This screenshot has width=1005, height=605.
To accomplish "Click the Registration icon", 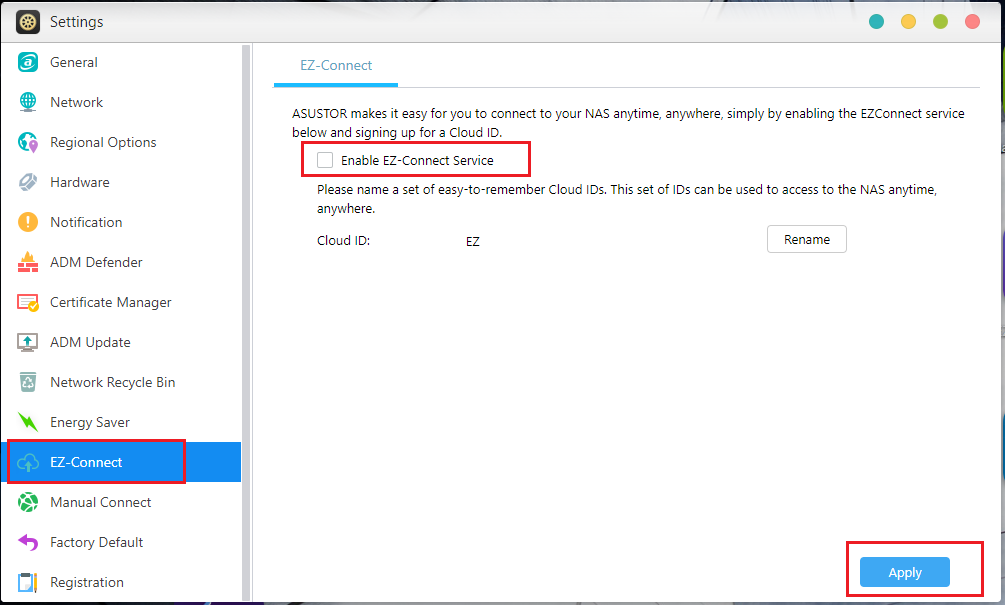I will (x=28, y=582).
